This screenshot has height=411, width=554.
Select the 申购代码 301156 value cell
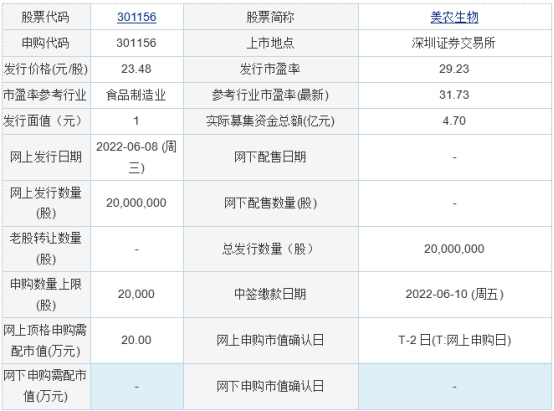pyautogui.click(x=137, y=43)
